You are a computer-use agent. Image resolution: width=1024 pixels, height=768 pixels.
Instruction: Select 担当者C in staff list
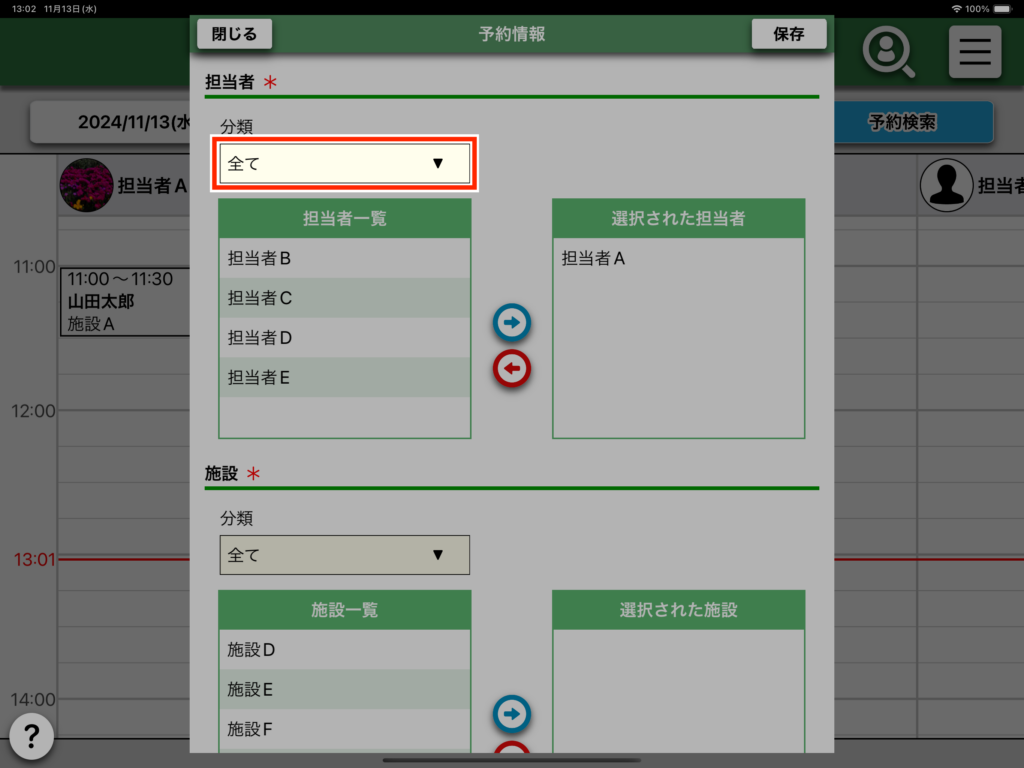pos(344,298)
